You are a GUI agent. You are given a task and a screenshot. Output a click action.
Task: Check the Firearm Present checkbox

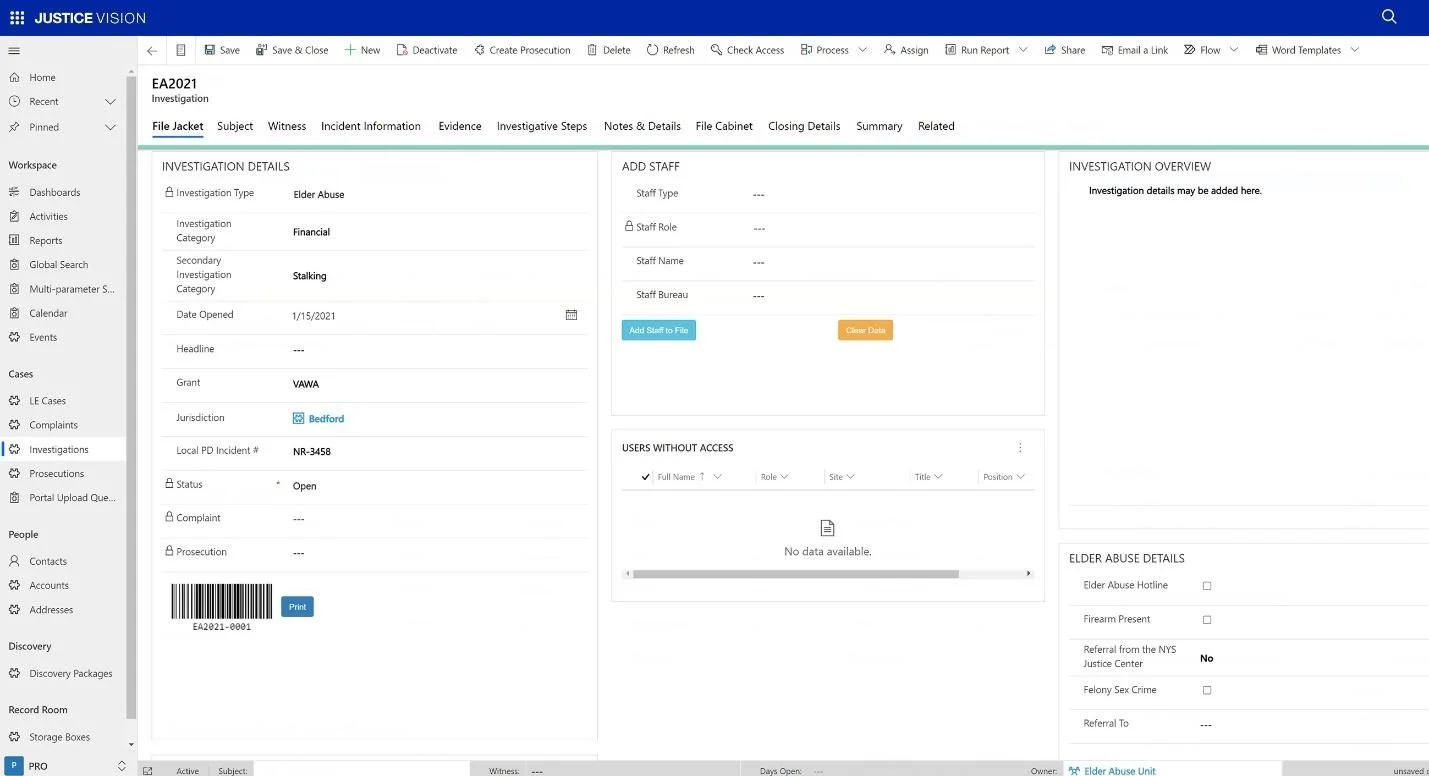[x=1207, y=620]
